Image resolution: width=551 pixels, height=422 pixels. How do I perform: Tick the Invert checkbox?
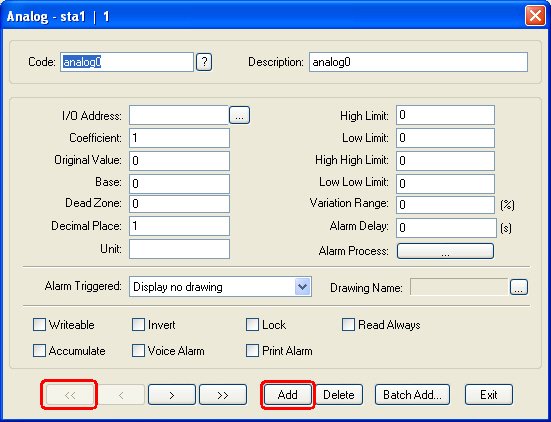pyautogui.click(x=138, y=325)
